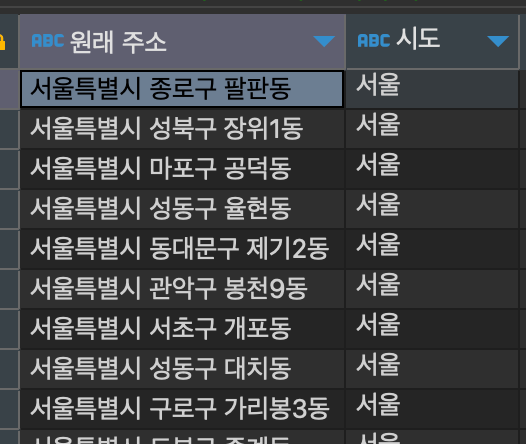This screenshot has width=526, height=444.
Task: Select cell 서울특별시 관악구 봉천9동
Action: pyautogui.click(x=182, y=288)
